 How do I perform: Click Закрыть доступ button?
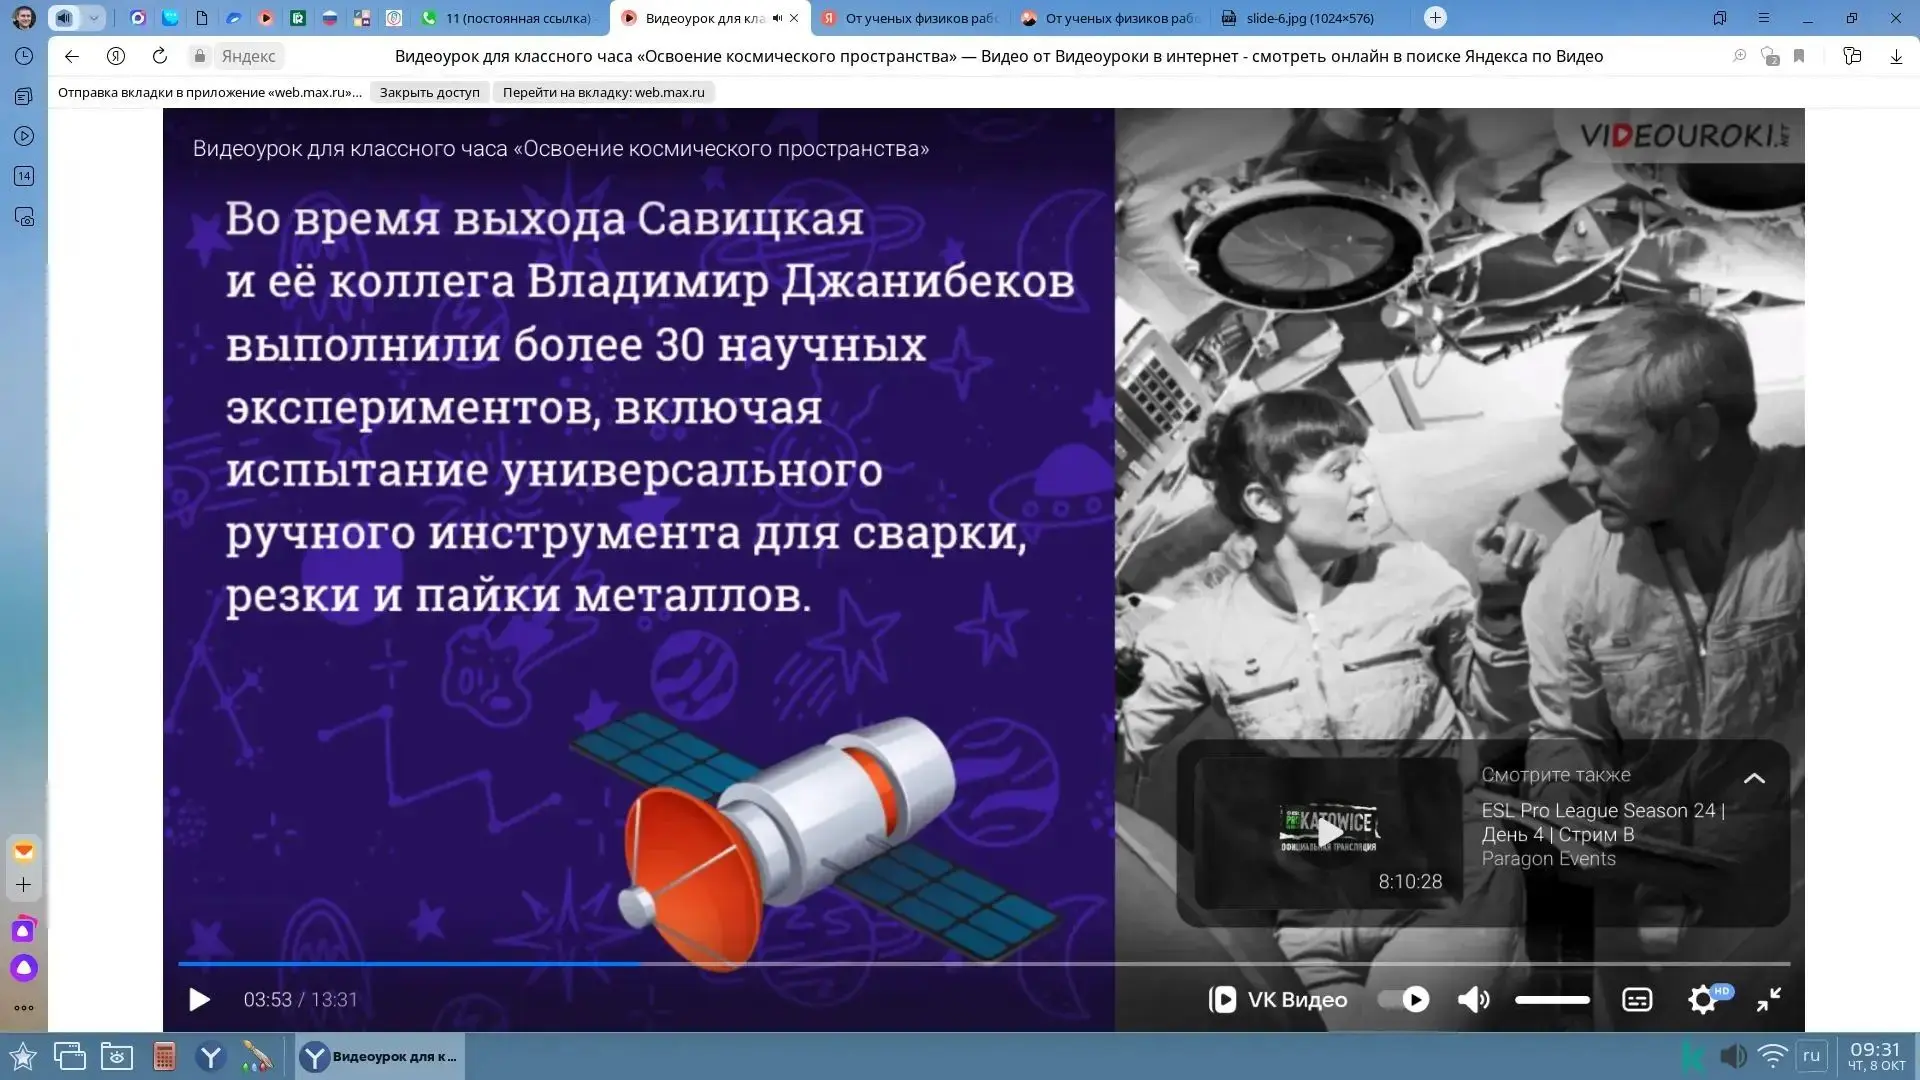429,92
